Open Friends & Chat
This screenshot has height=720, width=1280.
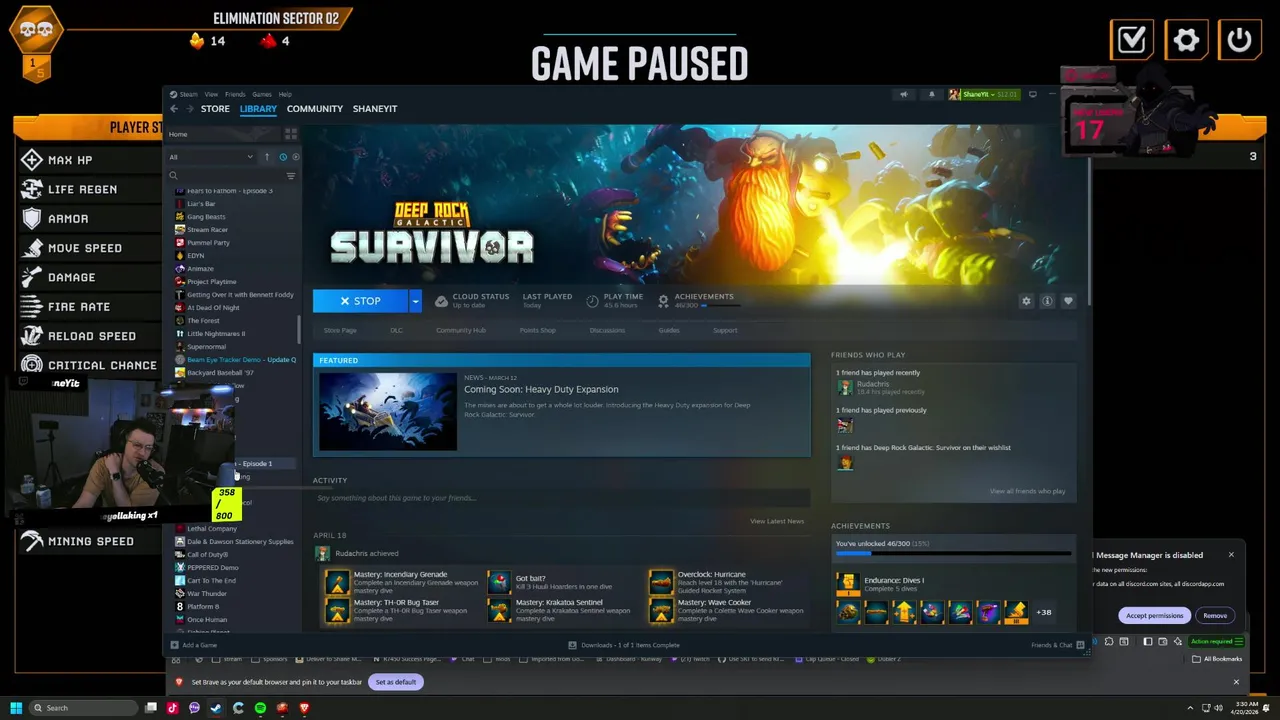pyautogui.click(x=1058, y=645)
